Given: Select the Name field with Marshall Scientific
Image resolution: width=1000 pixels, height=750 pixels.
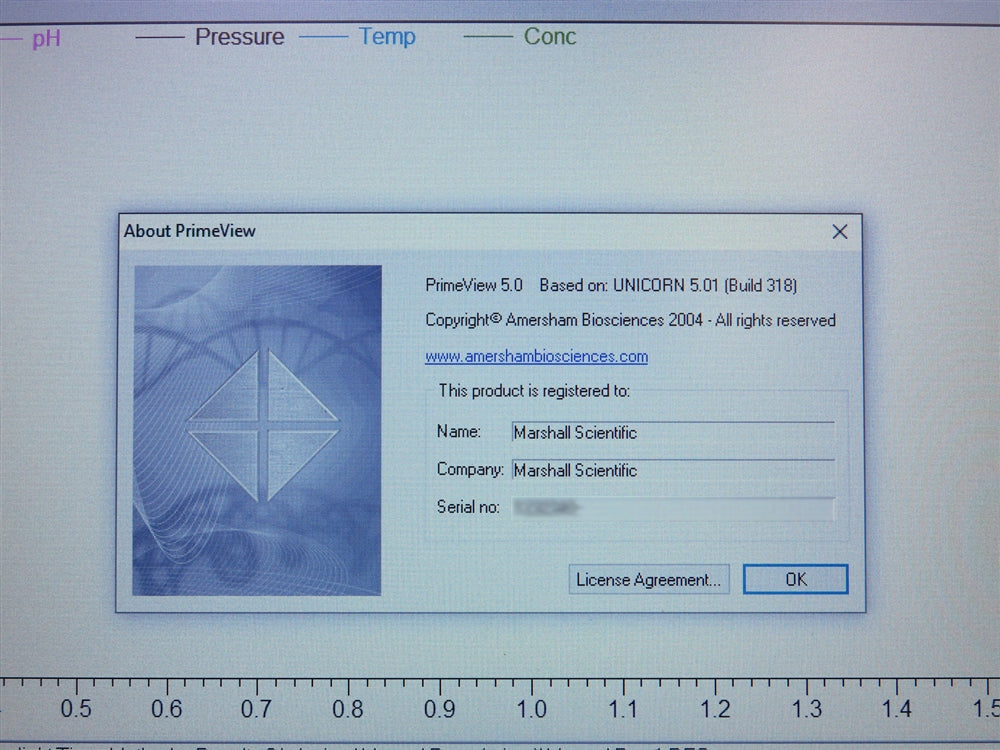Looking at the screenshot, I should [673, 432].
